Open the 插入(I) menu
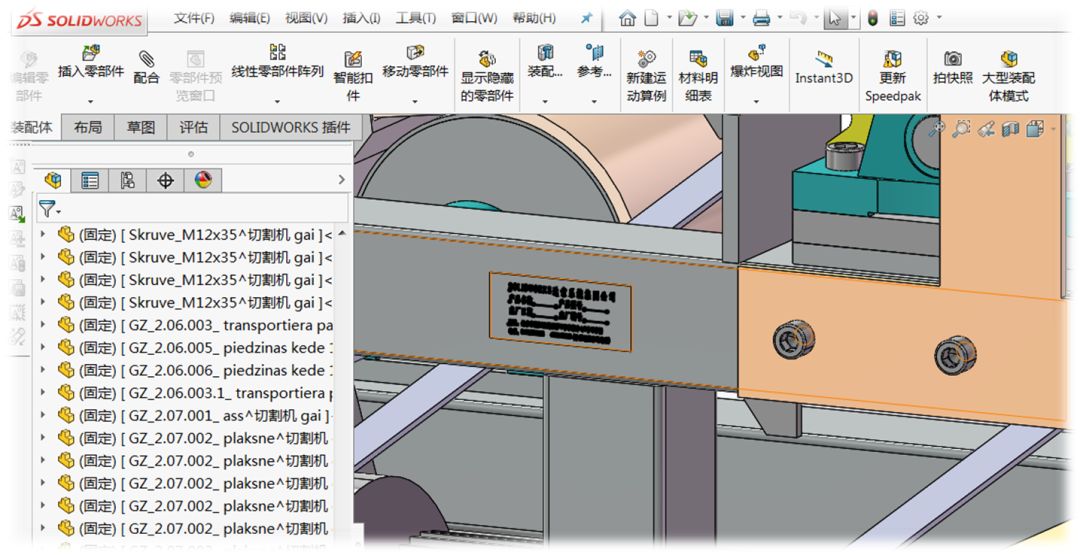This screenshot has width=1080, height=555. [362, 19]
